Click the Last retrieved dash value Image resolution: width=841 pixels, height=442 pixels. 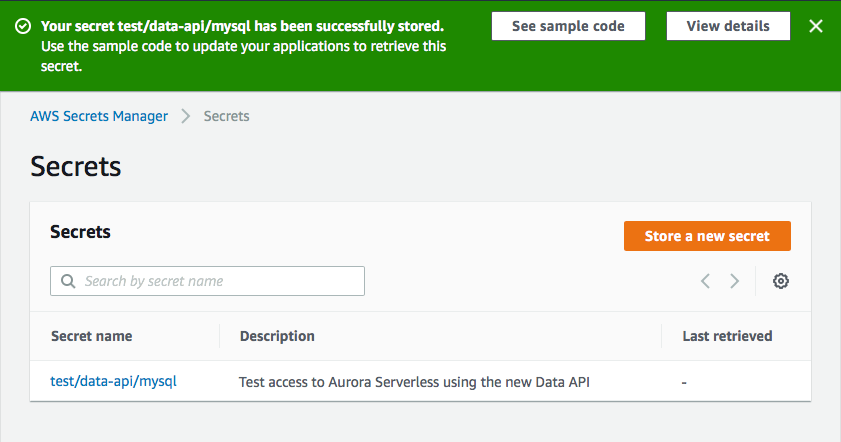pyautogui.click(x=684, y=382)
